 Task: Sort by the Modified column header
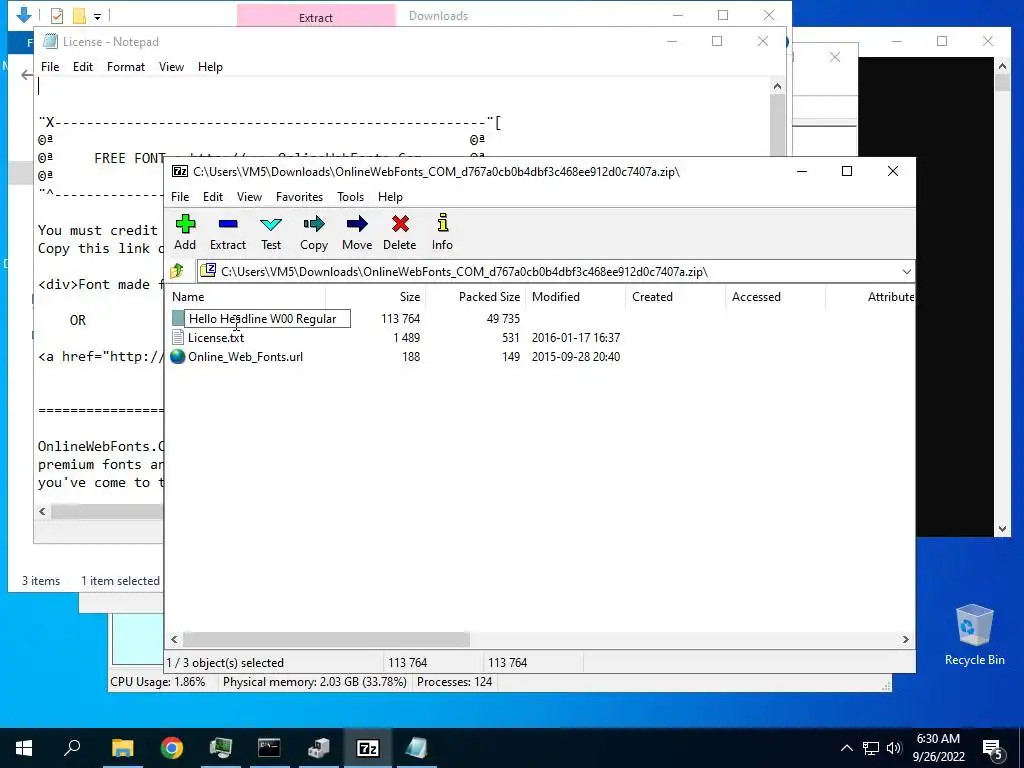pos(556,296)
